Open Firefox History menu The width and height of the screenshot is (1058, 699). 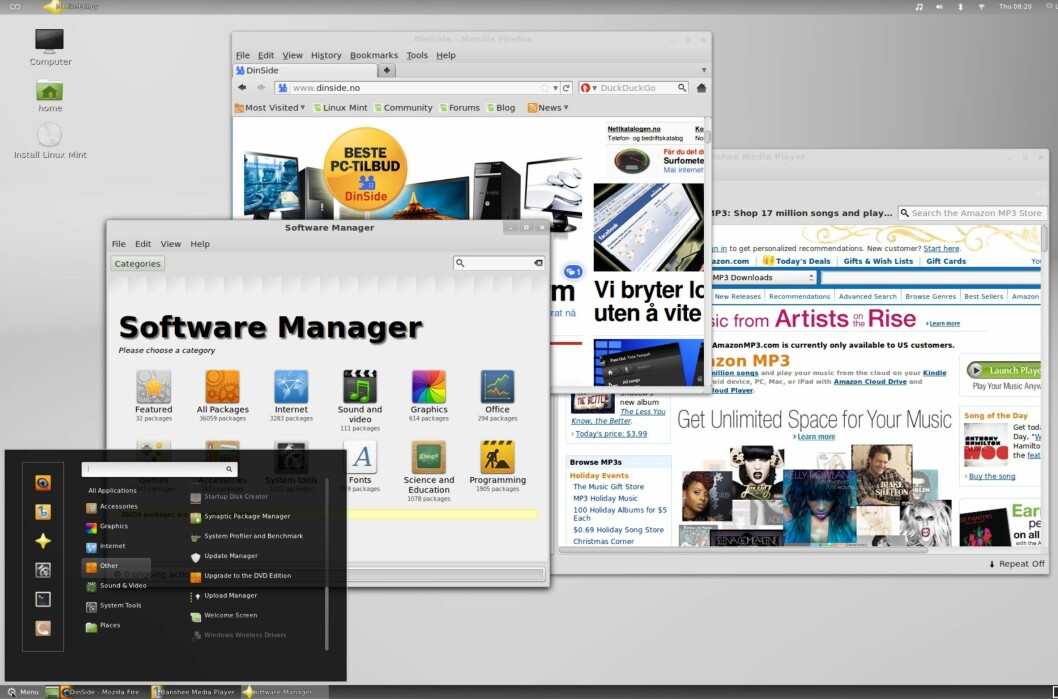(326, 55)
